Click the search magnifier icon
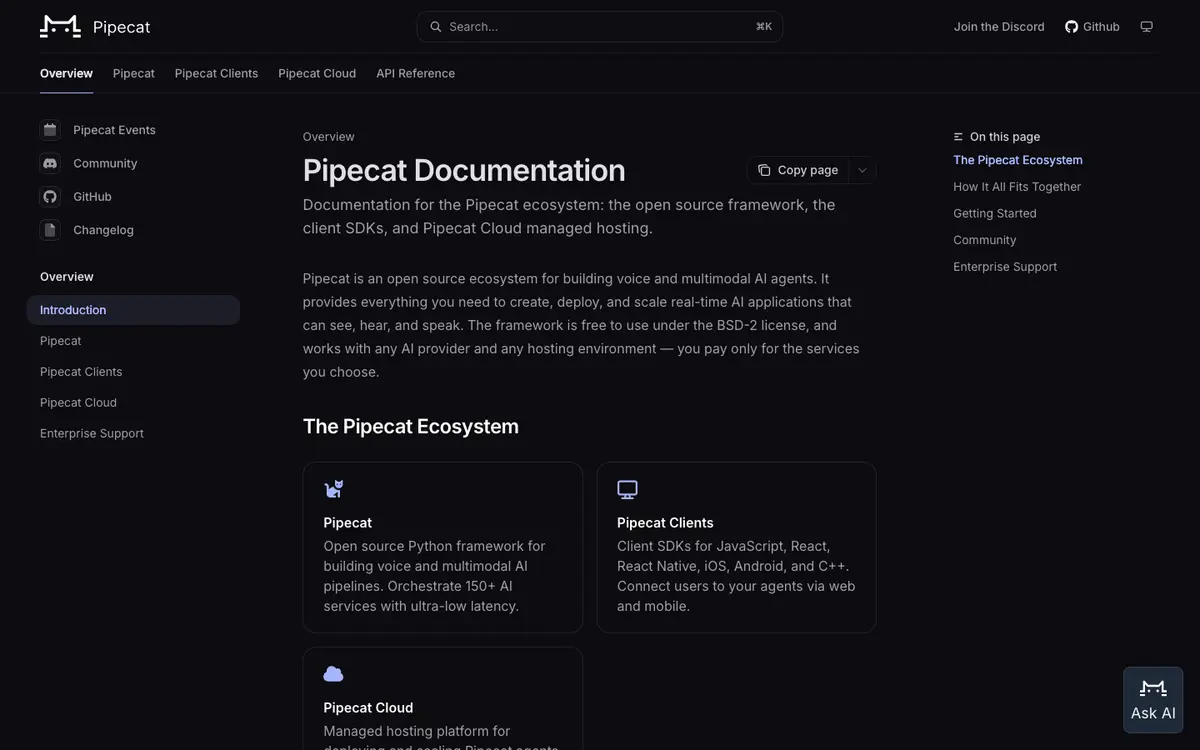1200x750 pixels. [435, 27]
